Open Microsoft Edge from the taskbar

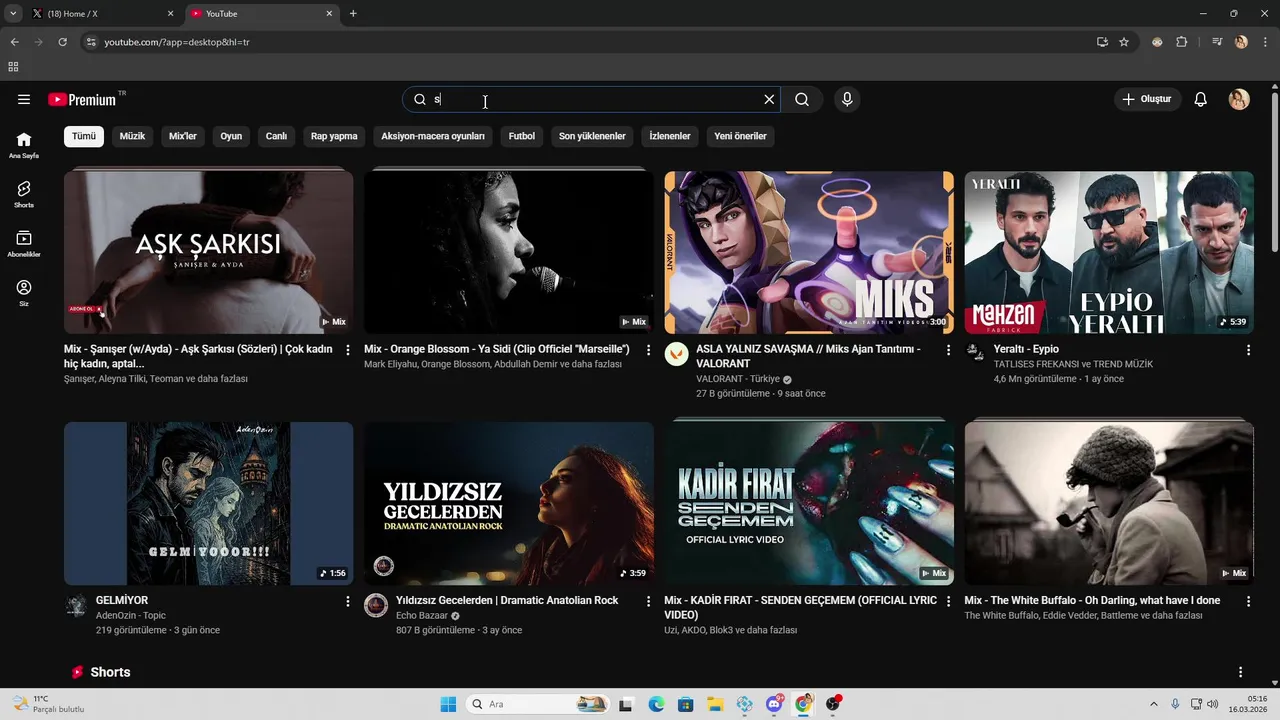click(x=656, y=704)
